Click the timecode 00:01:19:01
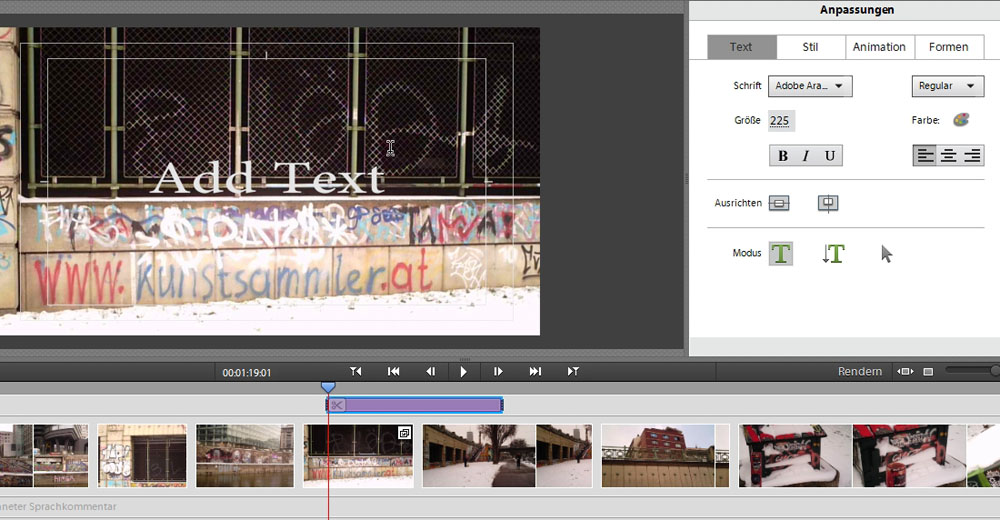This screenshot has width=1000, height=520. click(x=247, y=373)
